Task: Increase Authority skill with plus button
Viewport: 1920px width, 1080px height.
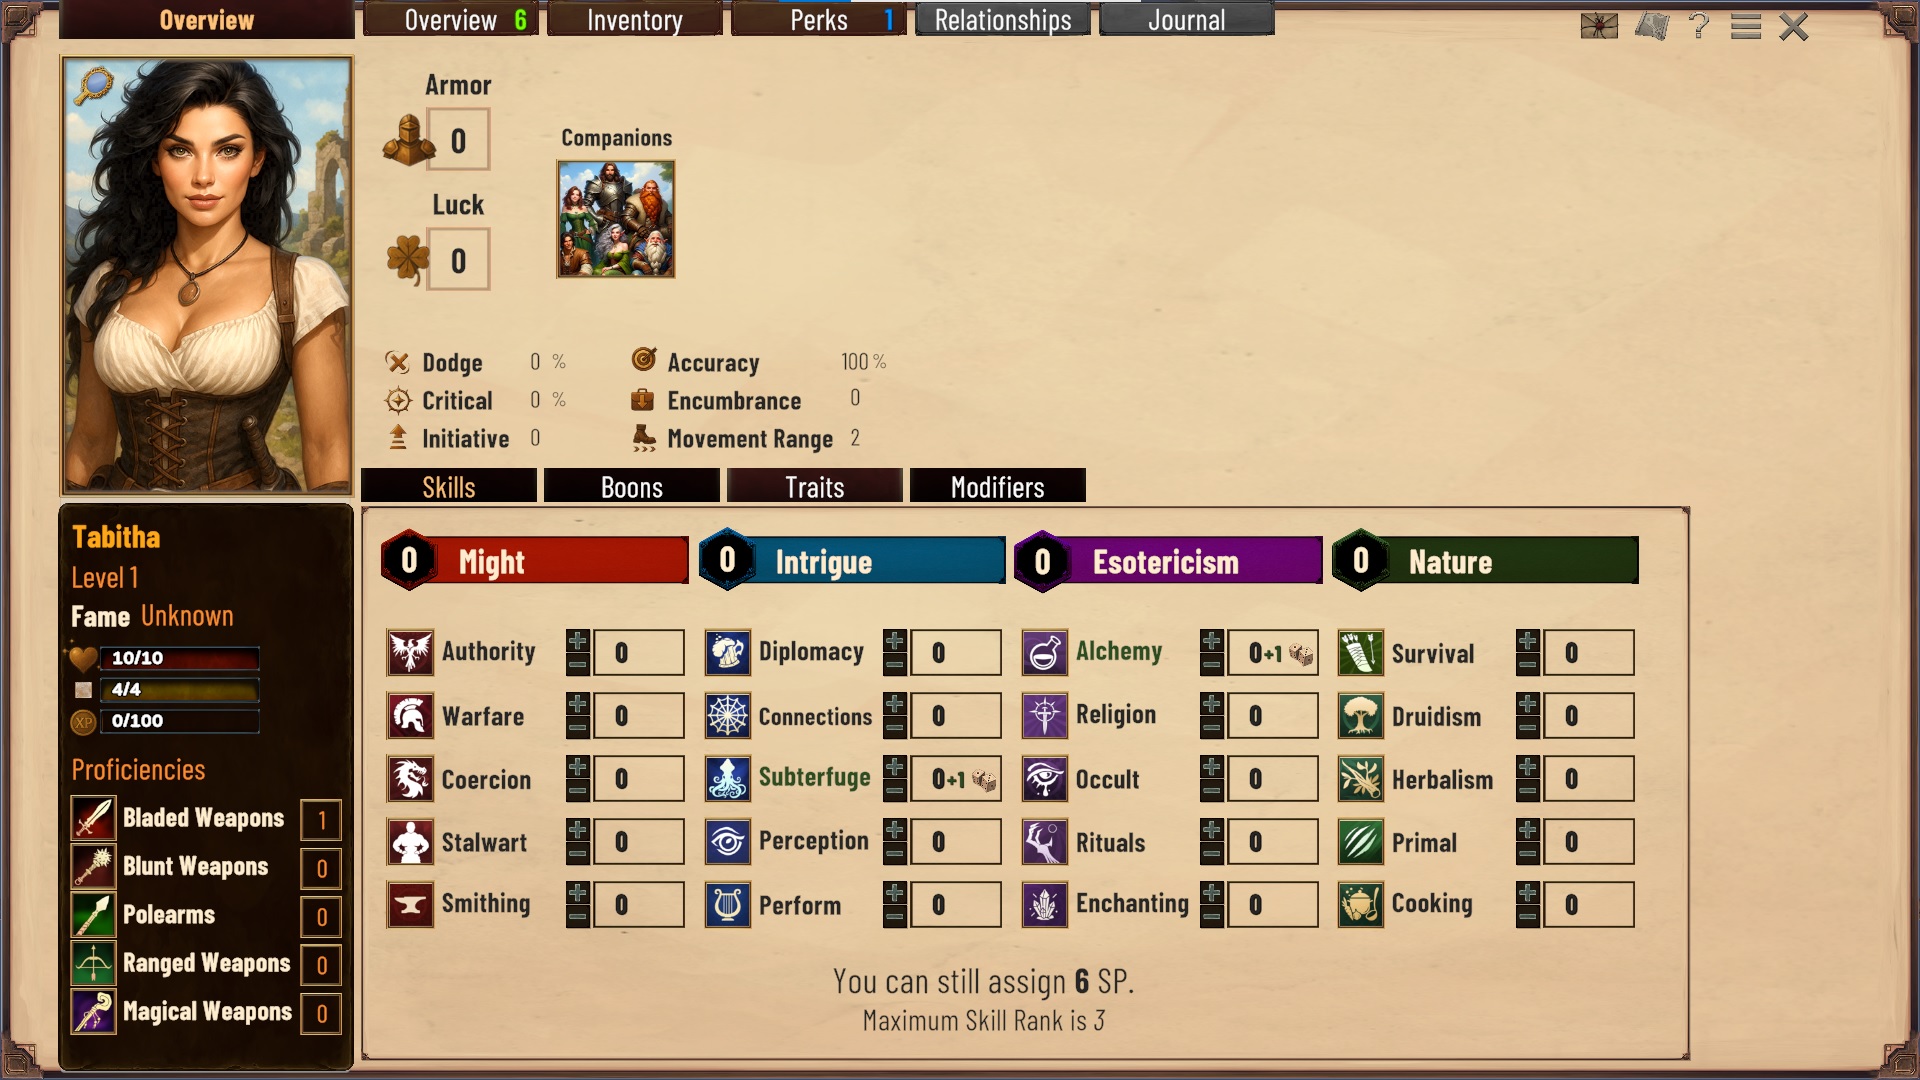Action: pyautogui.click(x=578, y=641)
